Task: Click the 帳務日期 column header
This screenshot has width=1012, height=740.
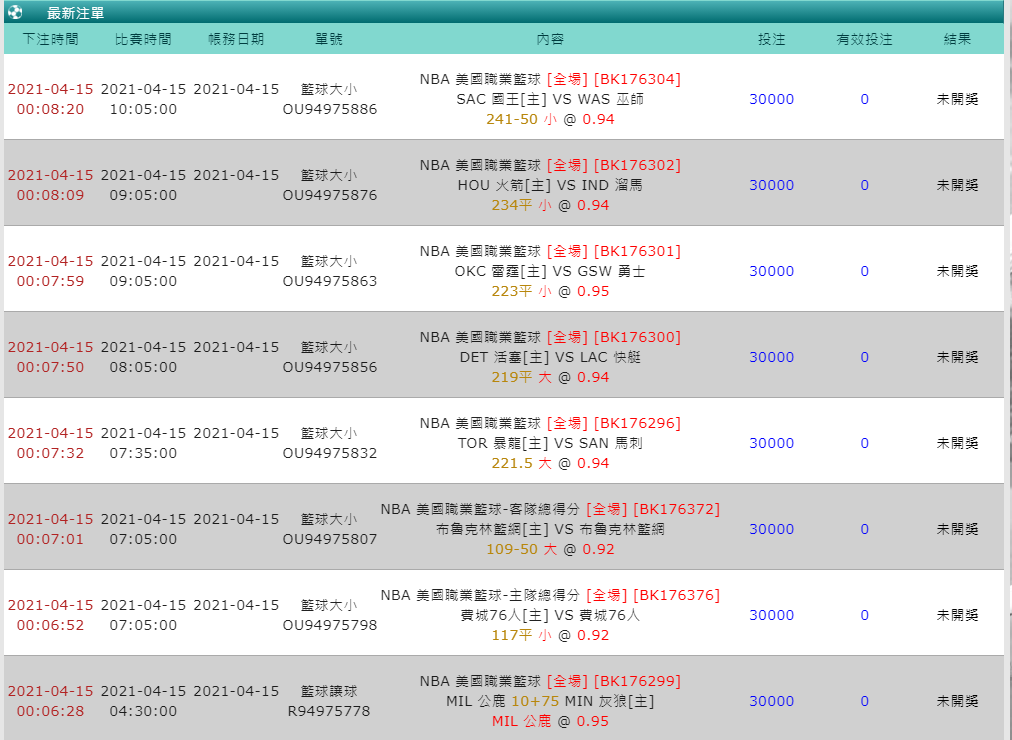Action: [236, 39]
